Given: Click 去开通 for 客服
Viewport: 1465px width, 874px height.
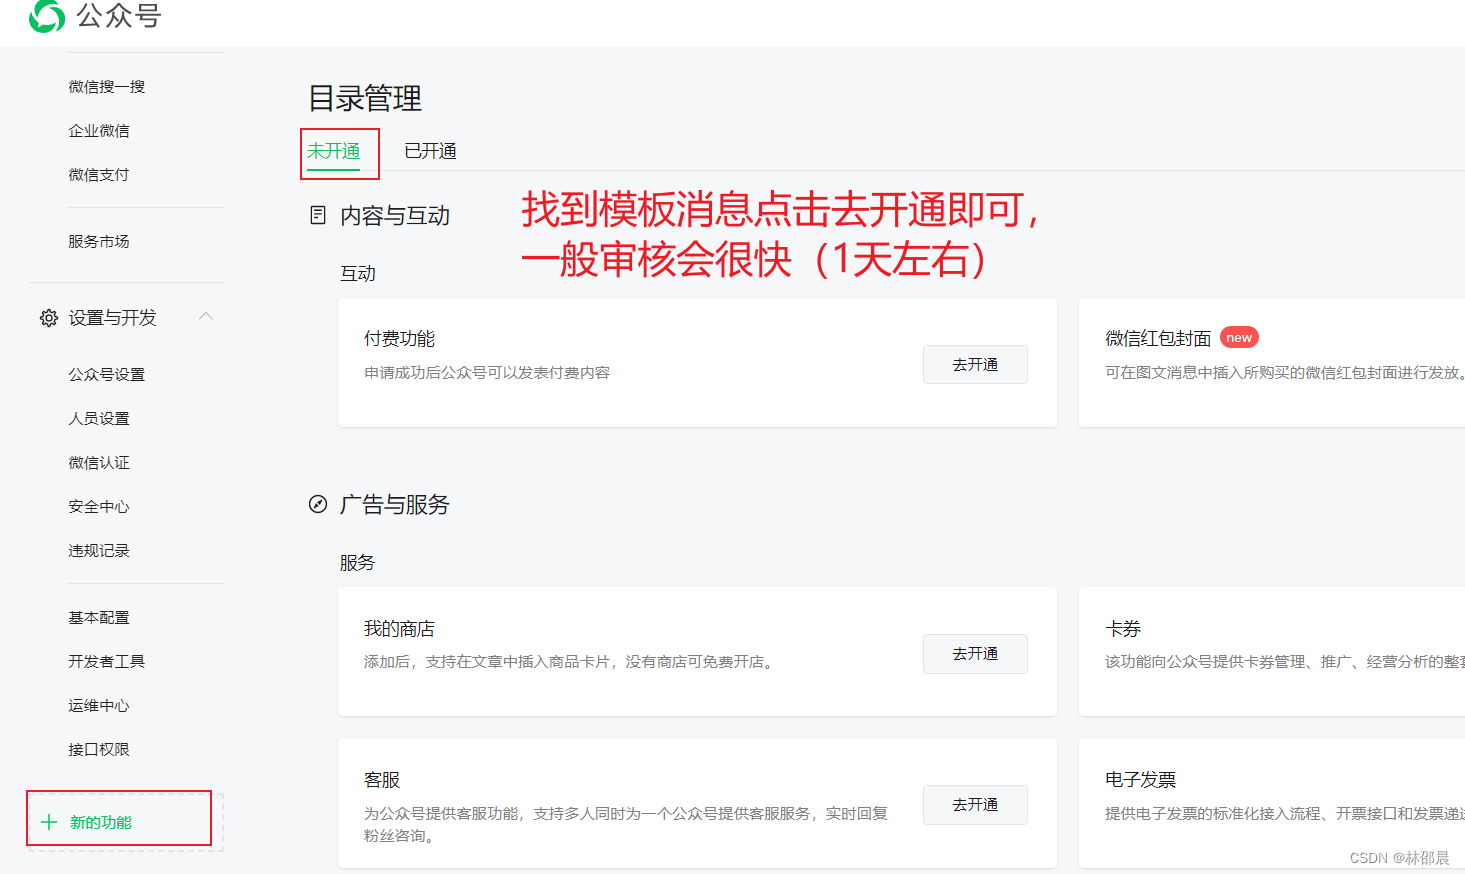Looking at the screenshot, I should coord(975,805).
